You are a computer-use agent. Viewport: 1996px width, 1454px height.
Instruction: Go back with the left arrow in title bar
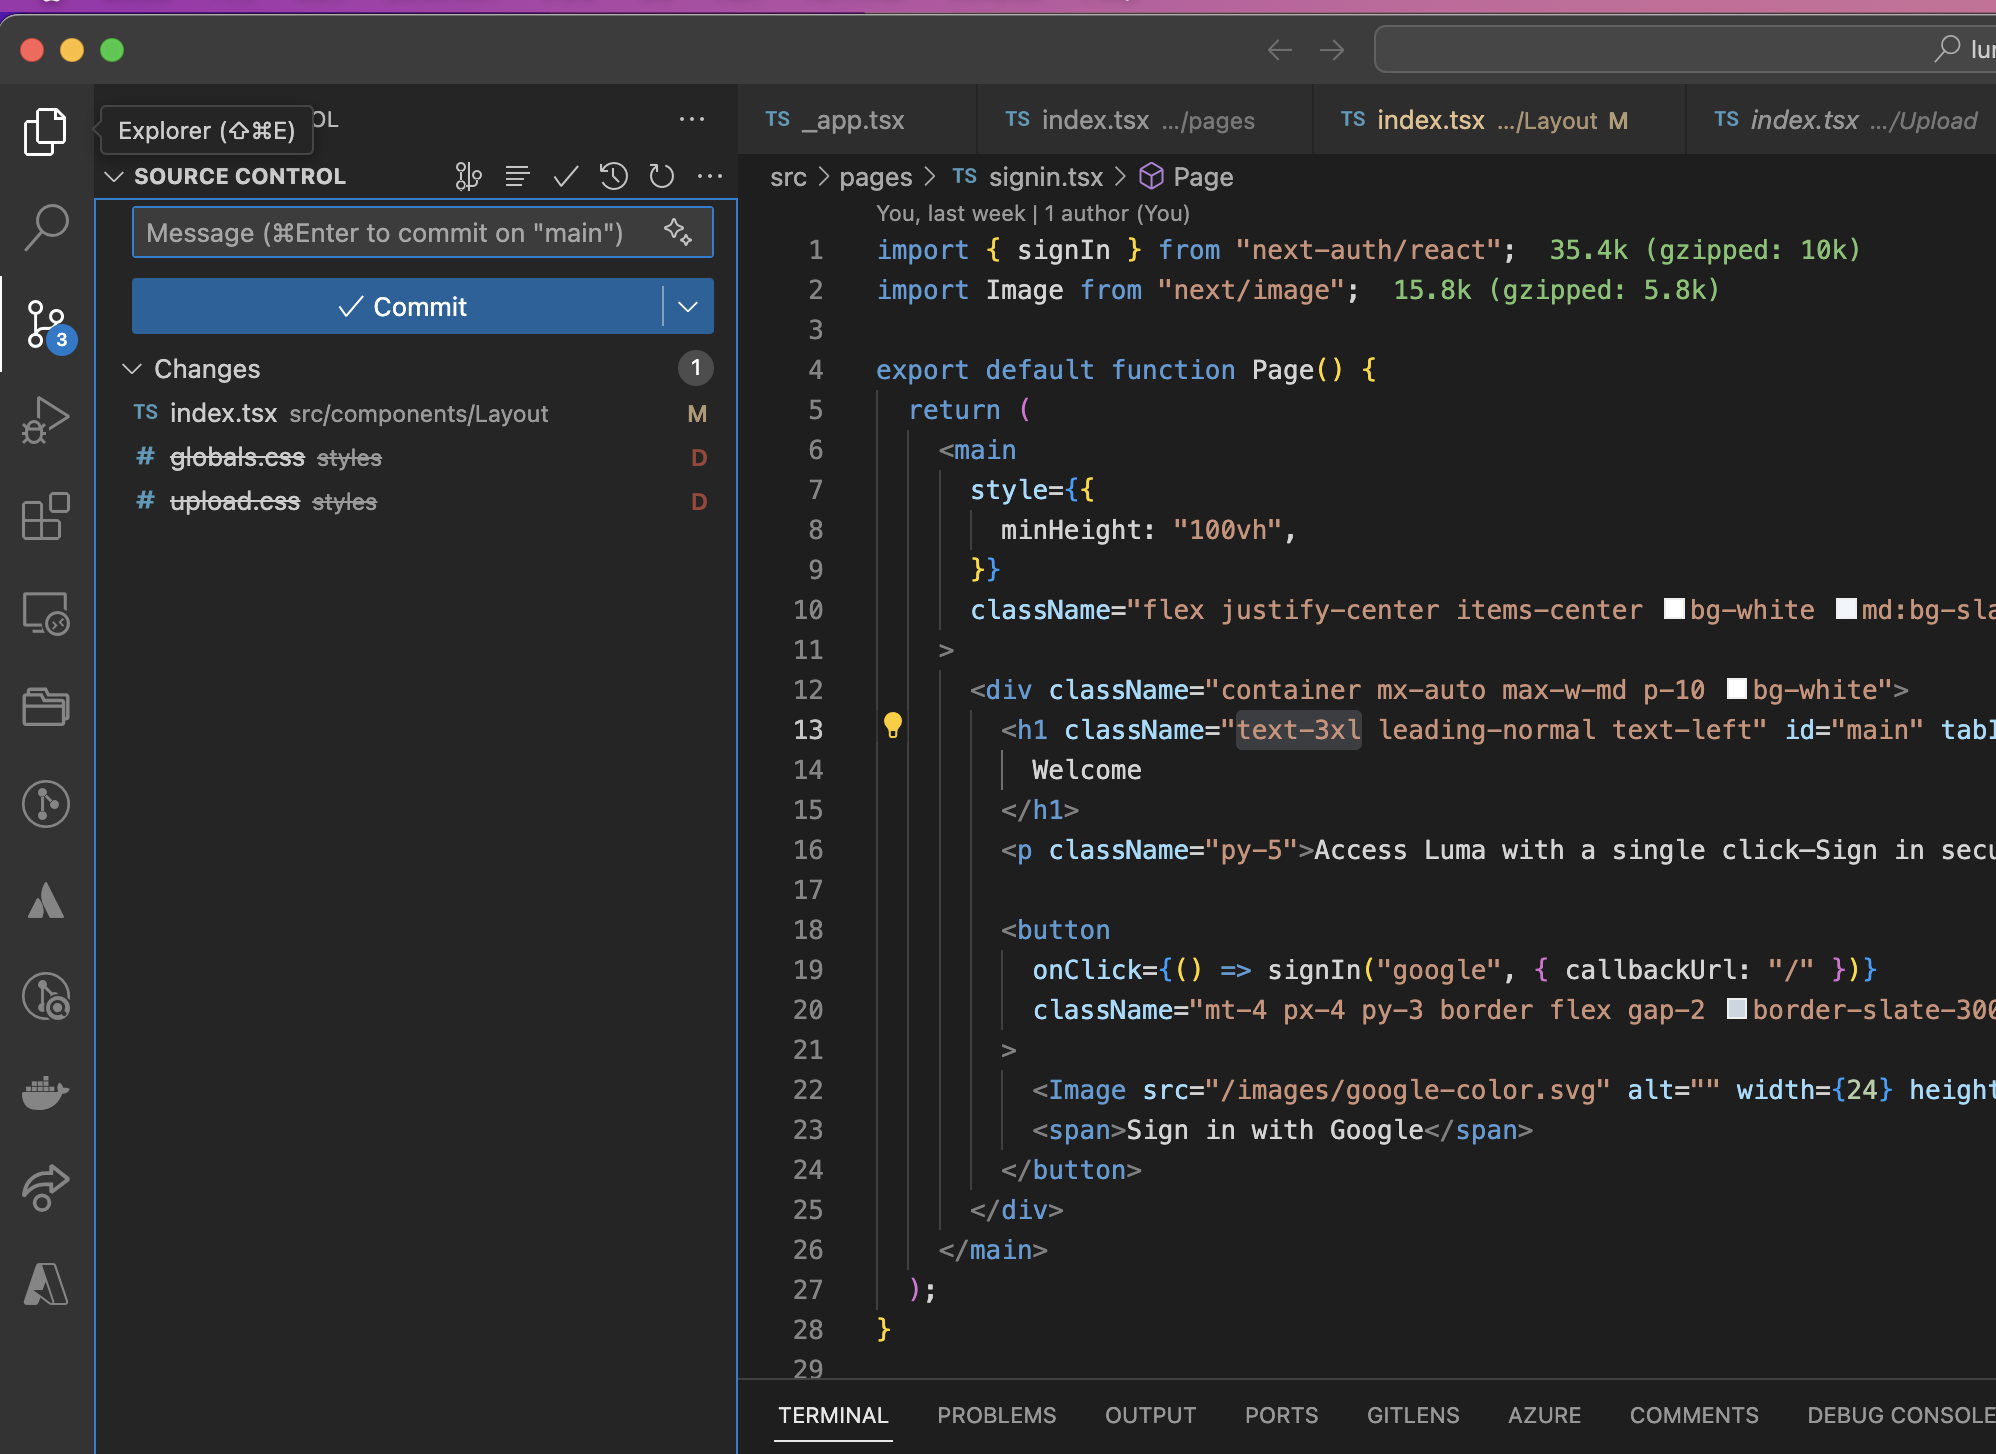pos(1279,50)
